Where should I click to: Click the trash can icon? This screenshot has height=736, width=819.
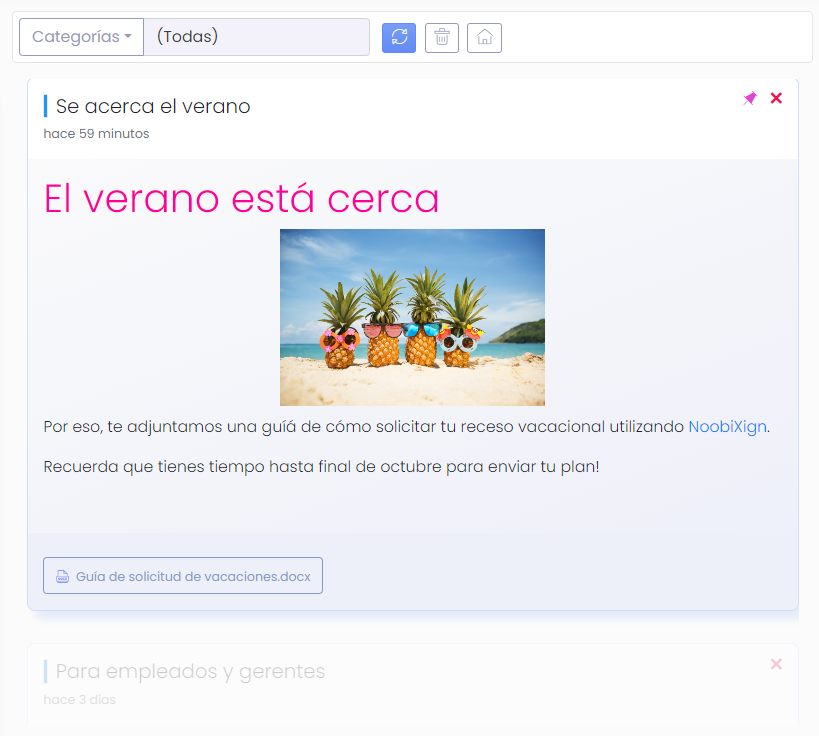(442, 38)
